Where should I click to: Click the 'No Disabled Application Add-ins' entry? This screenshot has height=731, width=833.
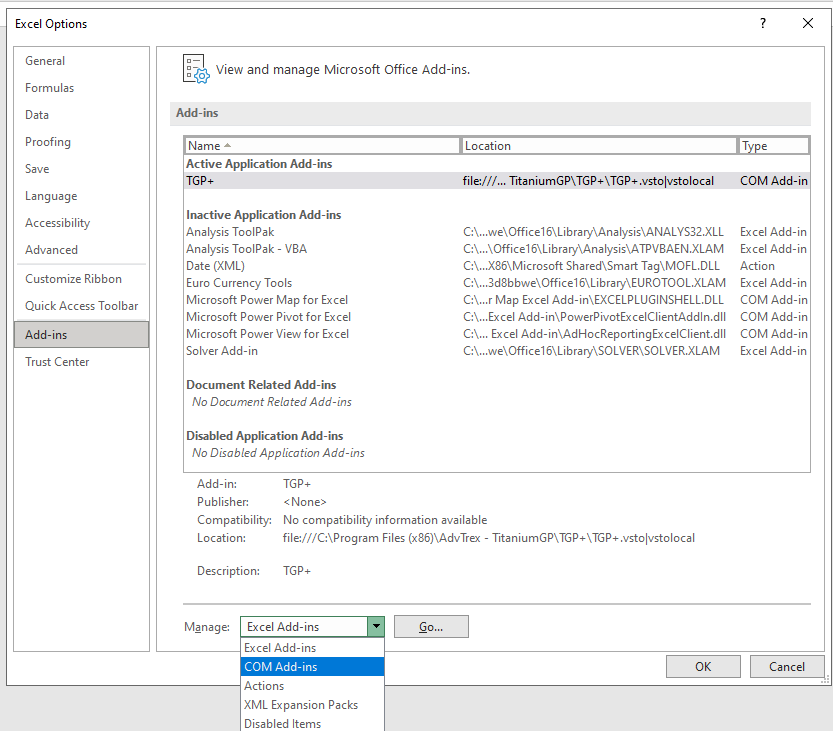point(278,453)
